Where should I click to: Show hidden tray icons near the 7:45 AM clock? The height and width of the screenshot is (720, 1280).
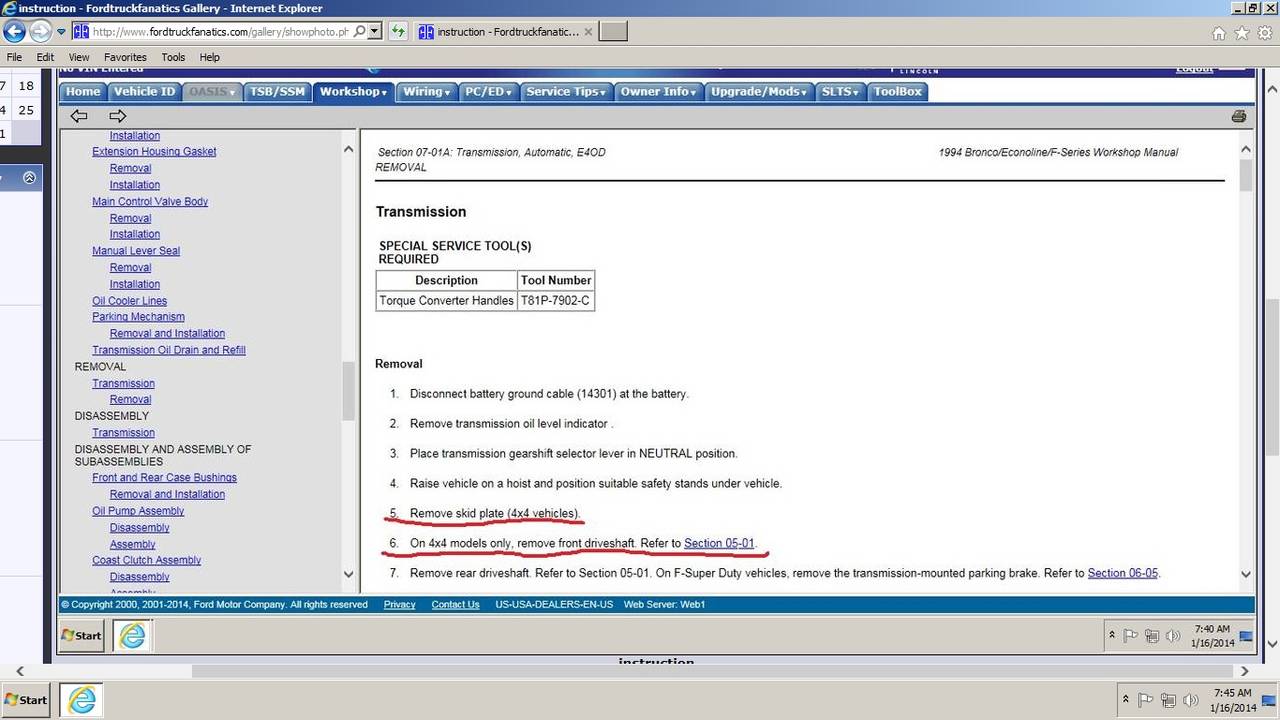[1126, 700]
